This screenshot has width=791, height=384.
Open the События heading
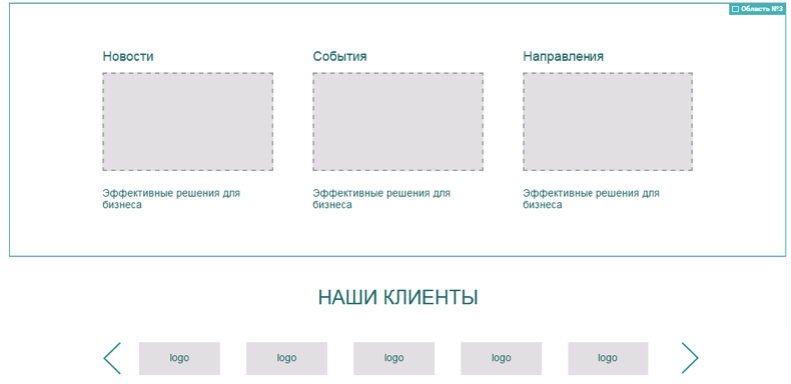click(340, 57)
